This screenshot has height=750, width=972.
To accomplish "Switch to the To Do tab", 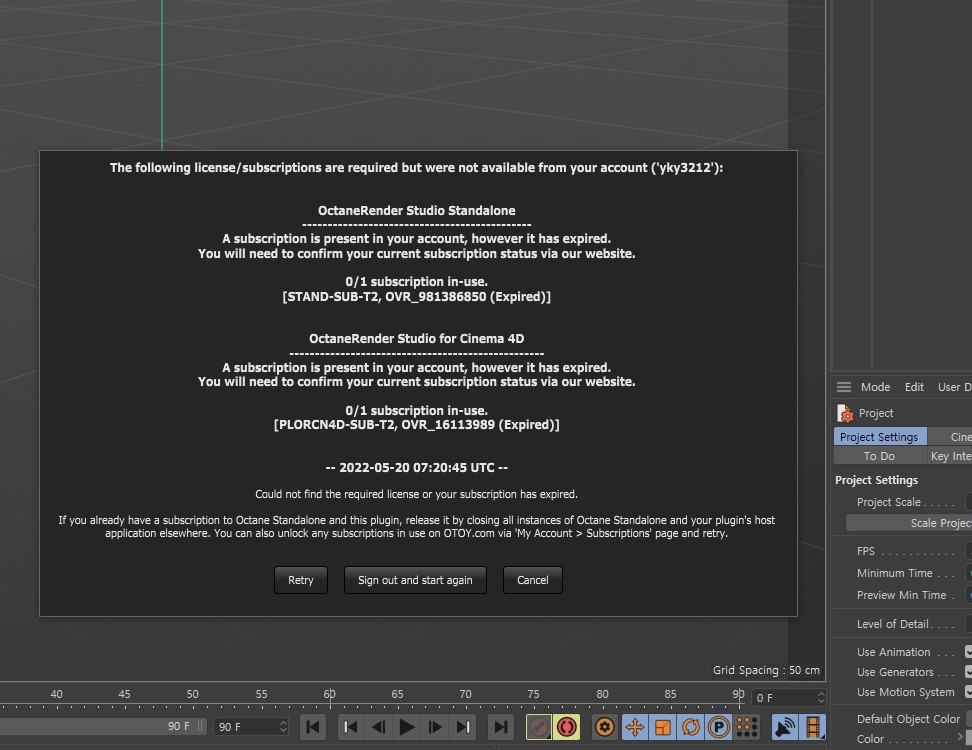I will pyautogui.click(x=880, y=456).
